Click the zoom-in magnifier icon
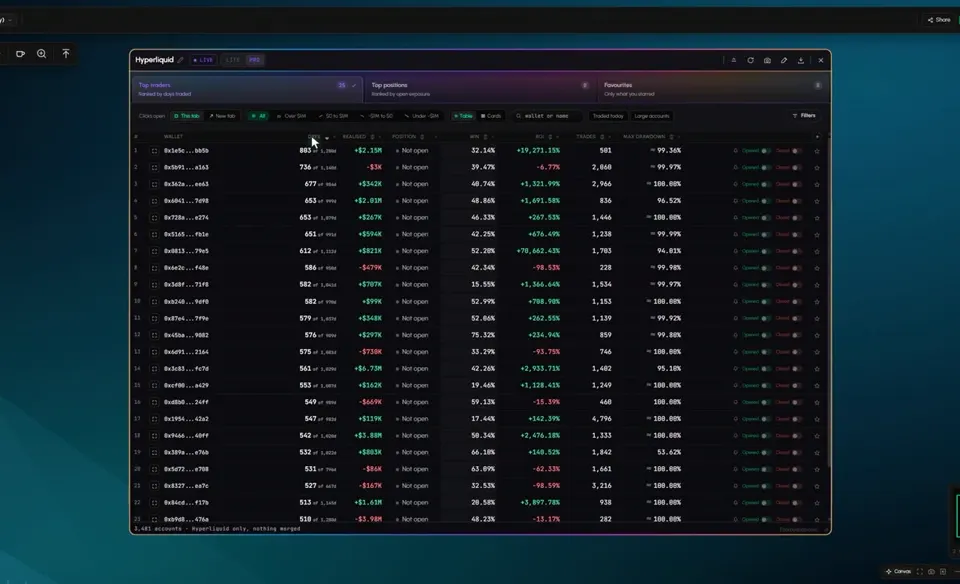 point(42,54)
